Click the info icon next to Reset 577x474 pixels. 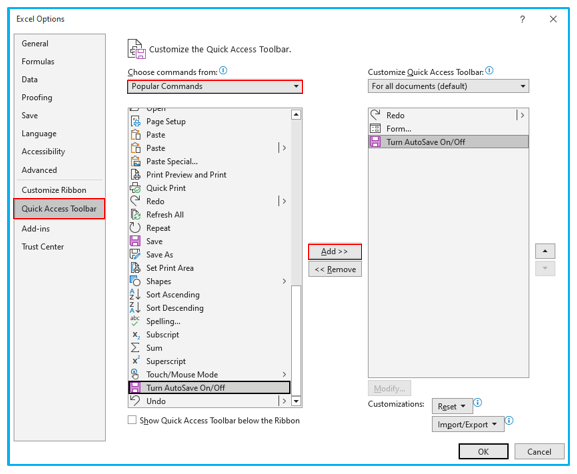477,403
